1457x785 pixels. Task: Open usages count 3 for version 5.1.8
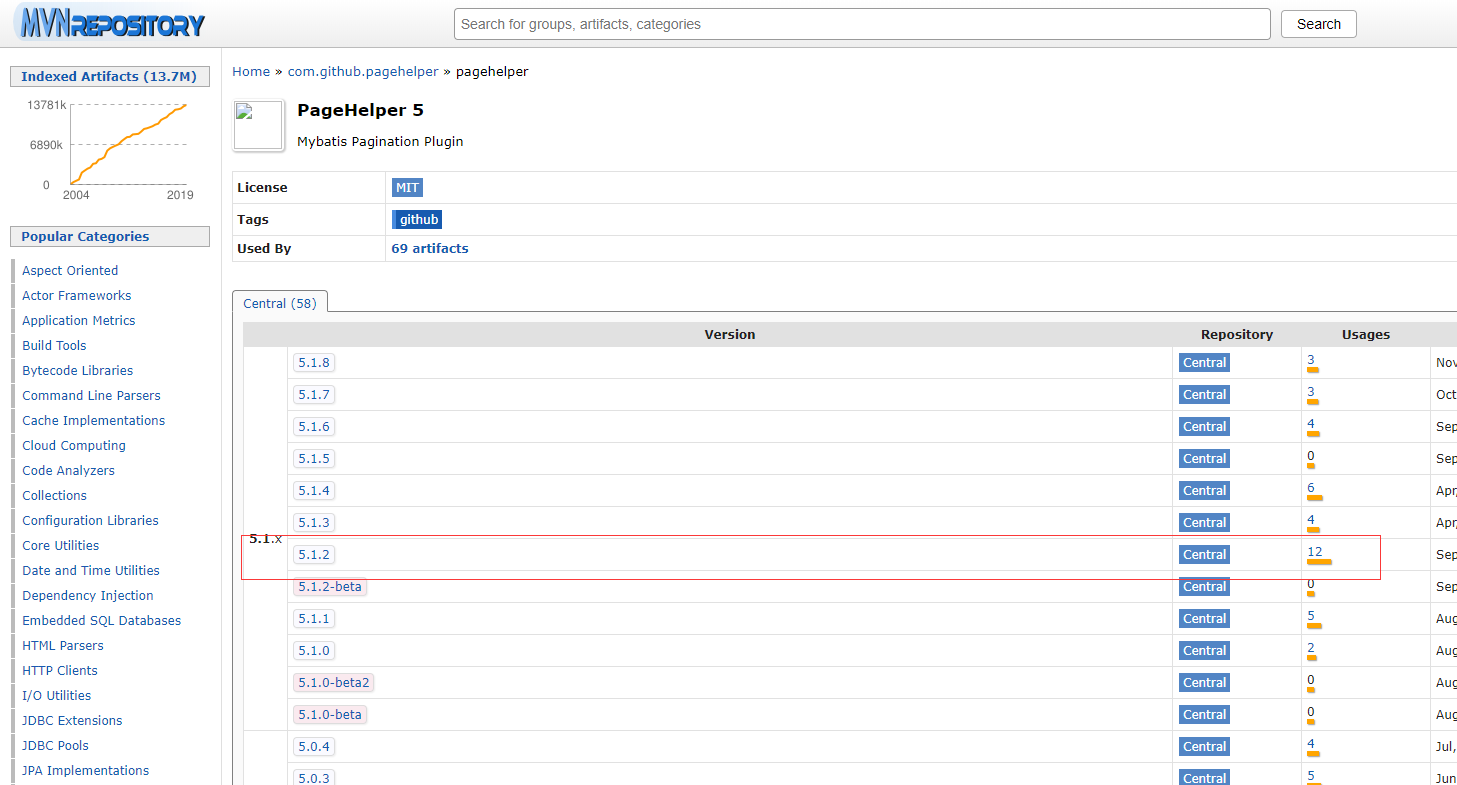[x=1311, y=360]
